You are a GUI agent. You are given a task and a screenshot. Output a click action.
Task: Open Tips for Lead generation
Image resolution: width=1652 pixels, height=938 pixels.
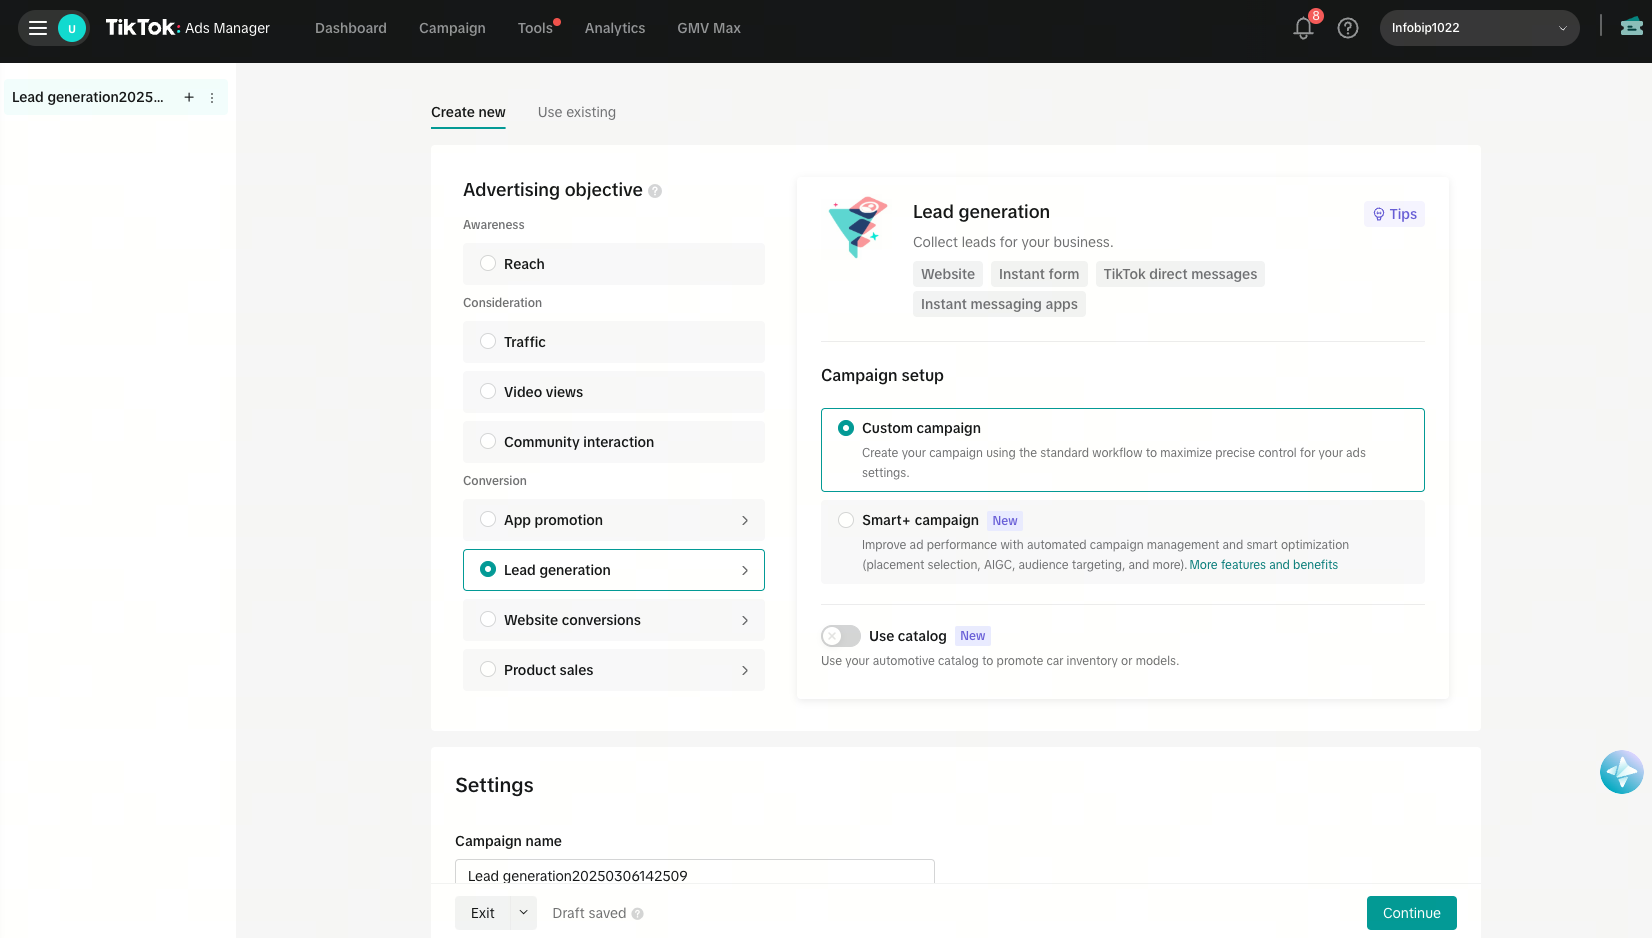click(1394, 214)
